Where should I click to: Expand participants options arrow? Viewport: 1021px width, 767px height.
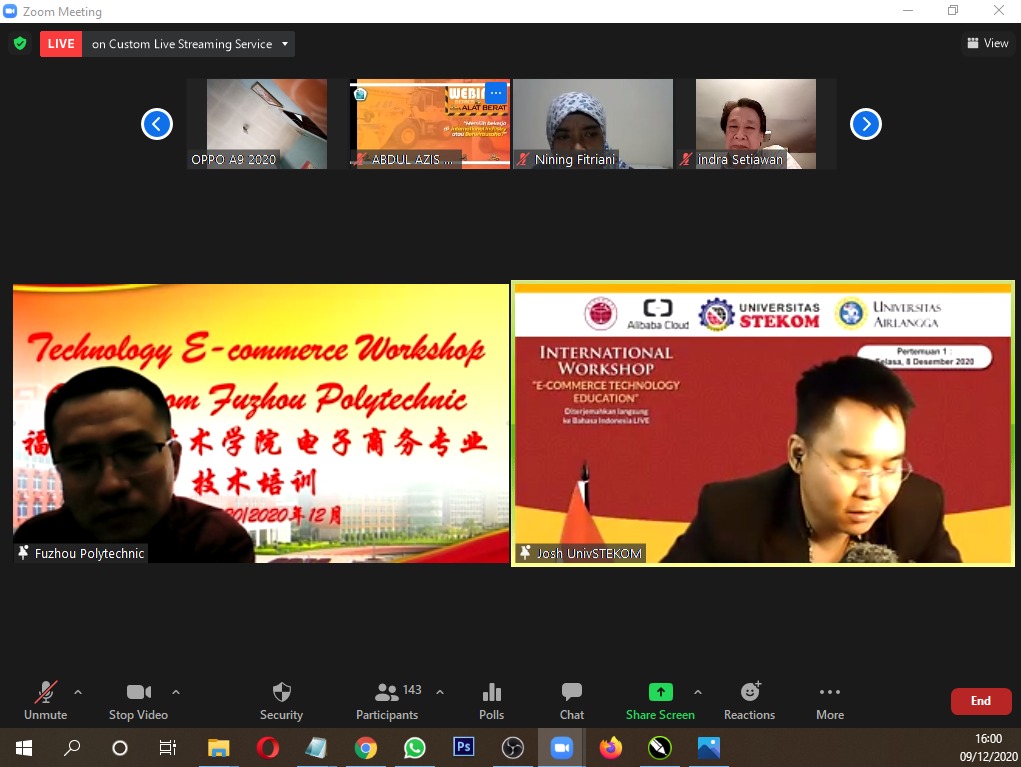click(440, 692)
